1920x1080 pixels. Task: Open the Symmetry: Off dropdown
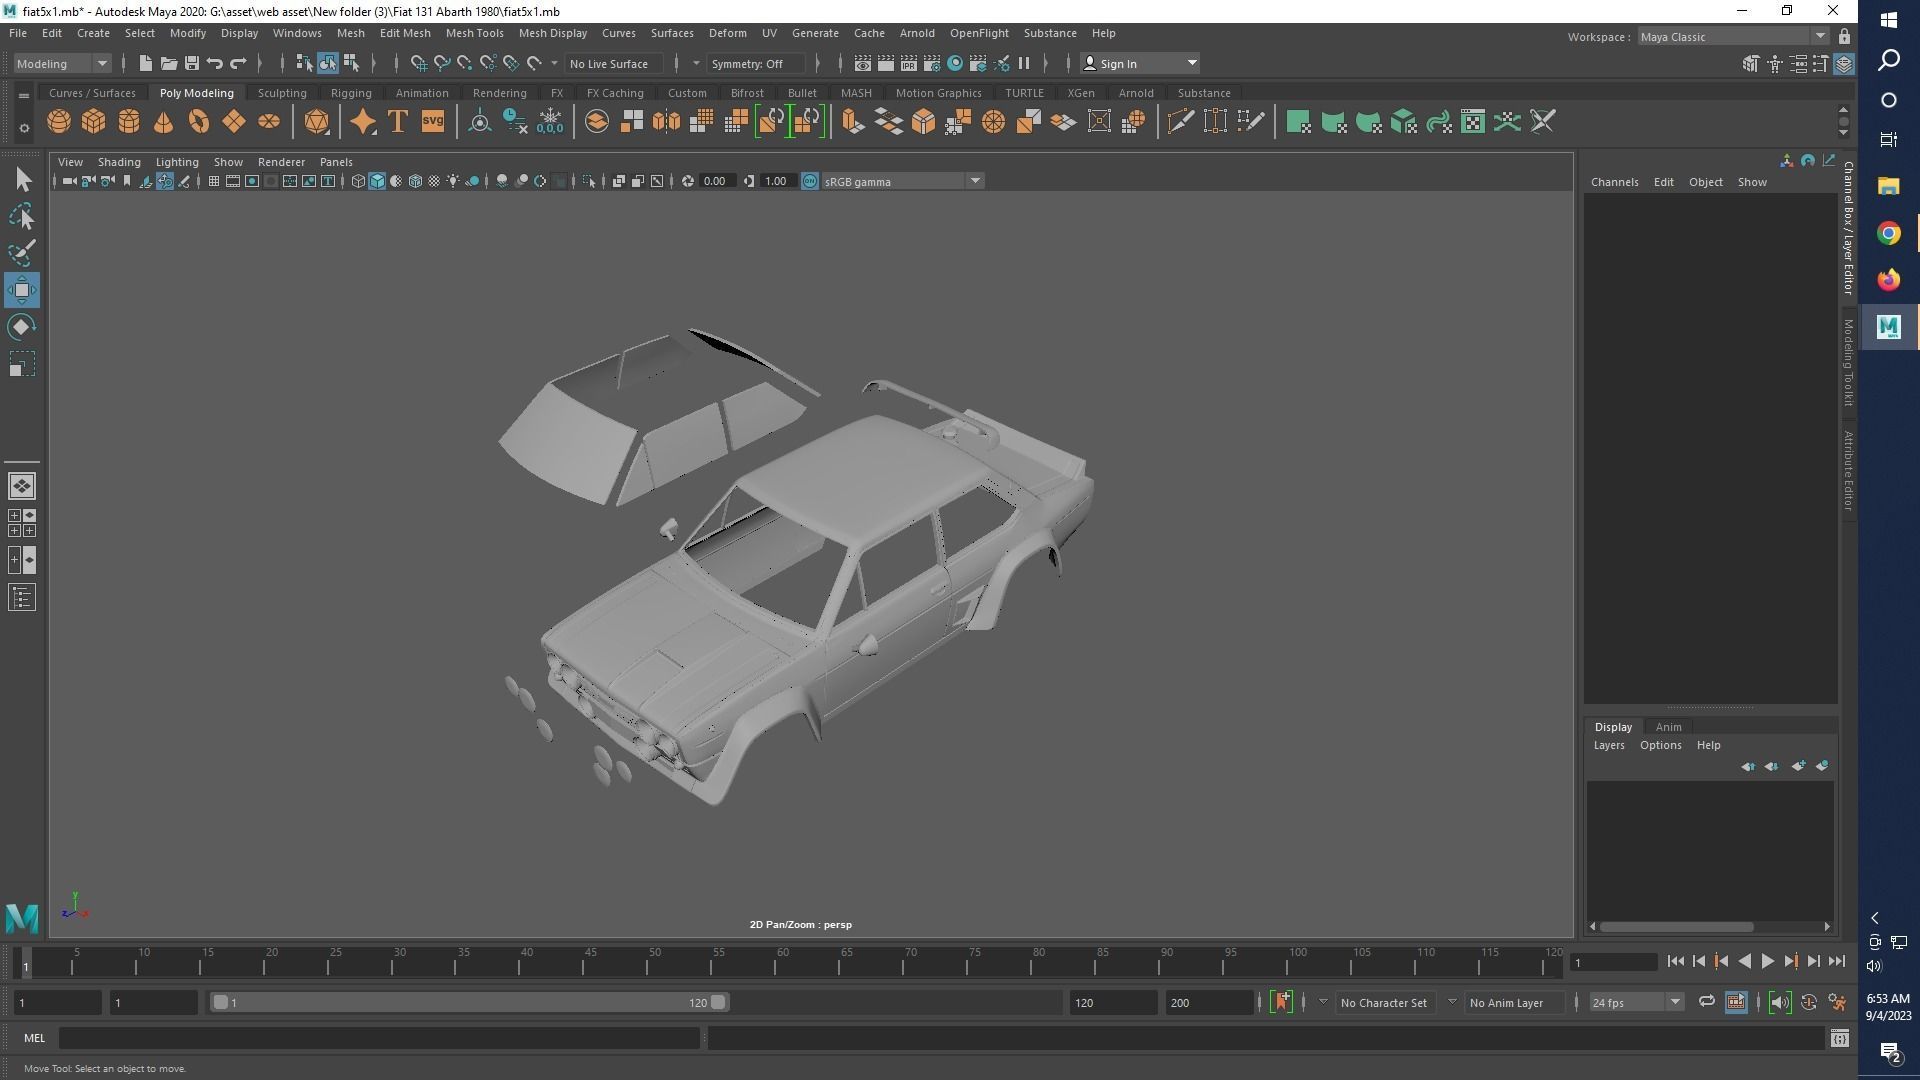tap(755, 63)
